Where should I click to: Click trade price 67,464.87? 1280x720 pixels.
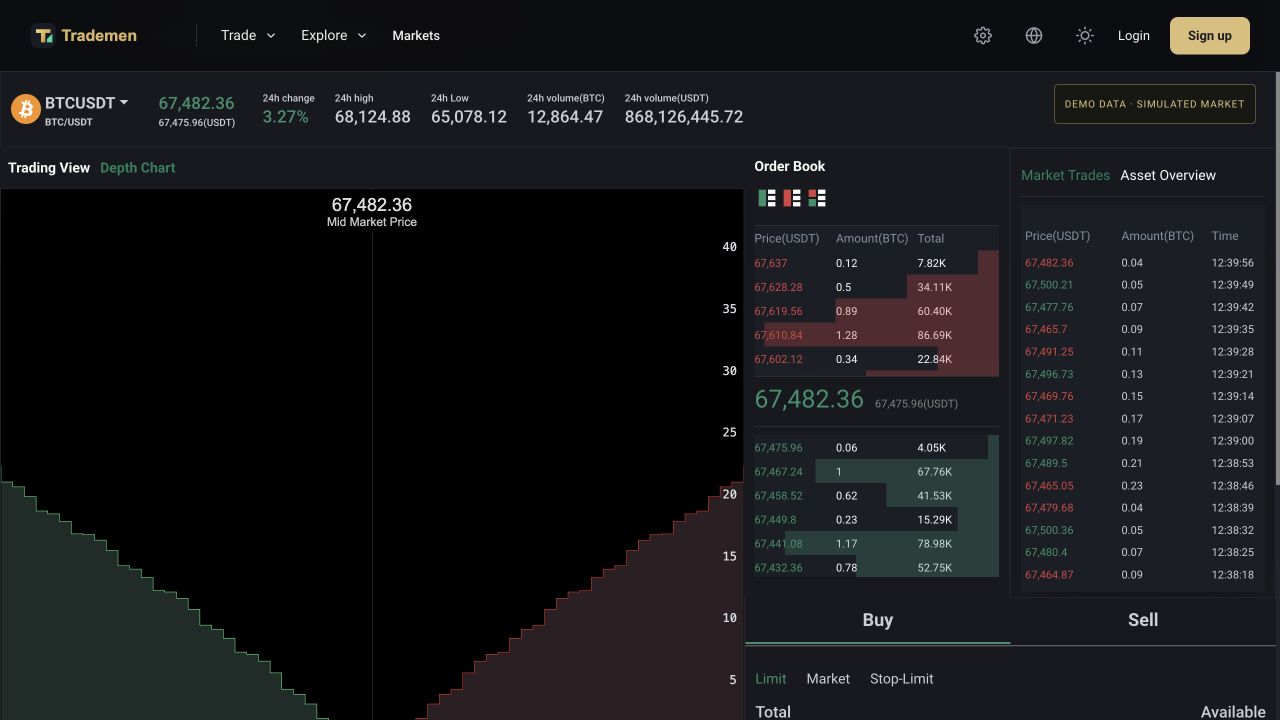(x=1049, y=575)
